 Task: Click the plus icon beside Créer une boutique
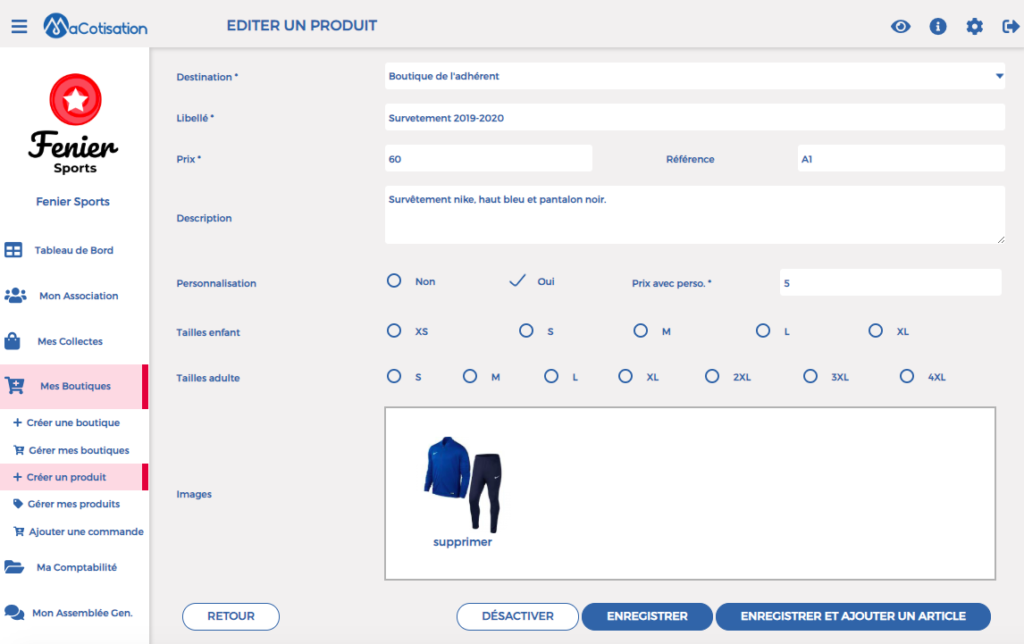[18, 423]
